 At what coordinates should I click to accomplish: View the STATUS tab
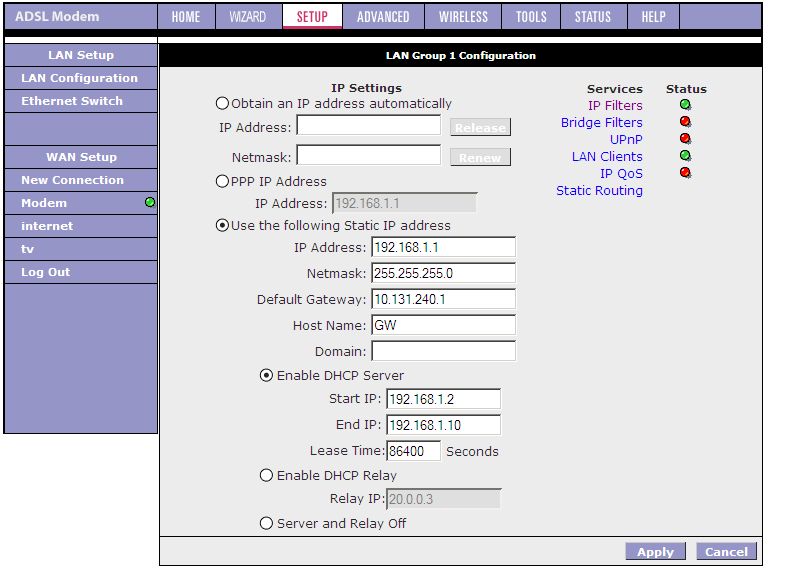[x=593, y=17]
